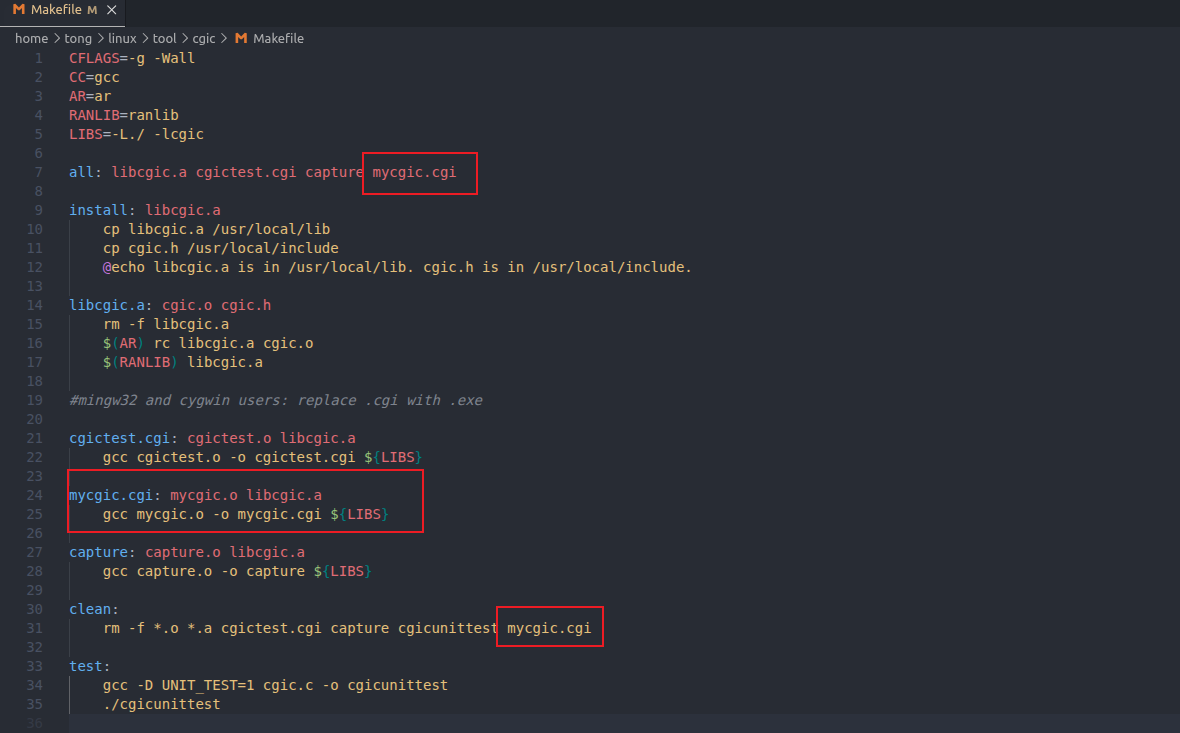This screenshot has height=733, width=1180.
Task: Click the 'all' target name
Action: (81, 172)
